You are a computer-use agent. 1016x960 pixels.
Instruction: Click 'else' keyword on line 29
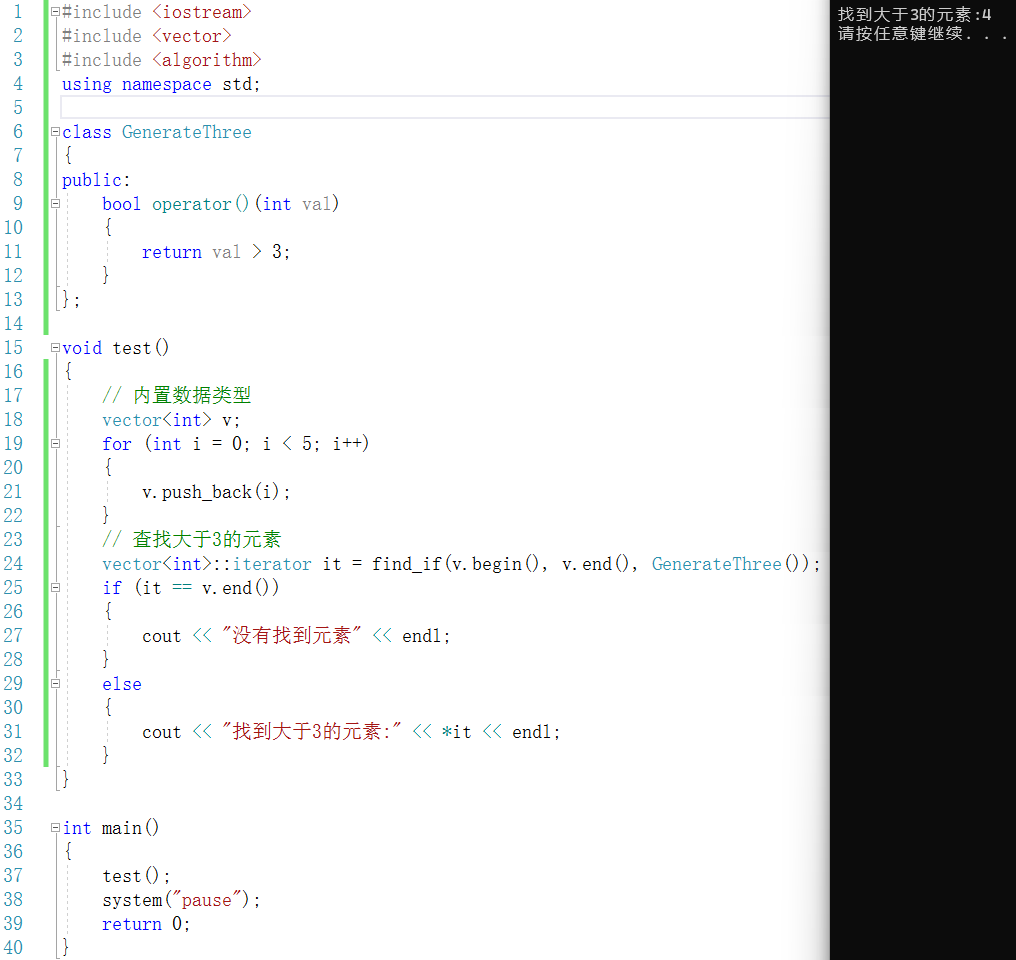click(x=122, y=684)
